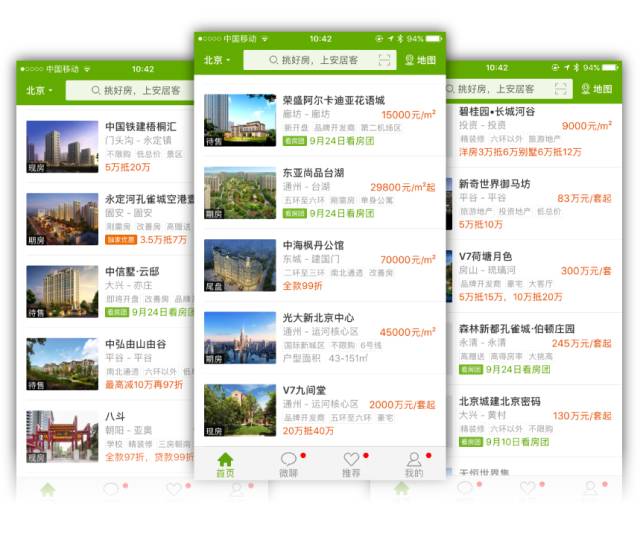Open the 荣盛阿尔卡迪亚花语城 listing thumbnail
640x543 pixels.
[240, 120]
